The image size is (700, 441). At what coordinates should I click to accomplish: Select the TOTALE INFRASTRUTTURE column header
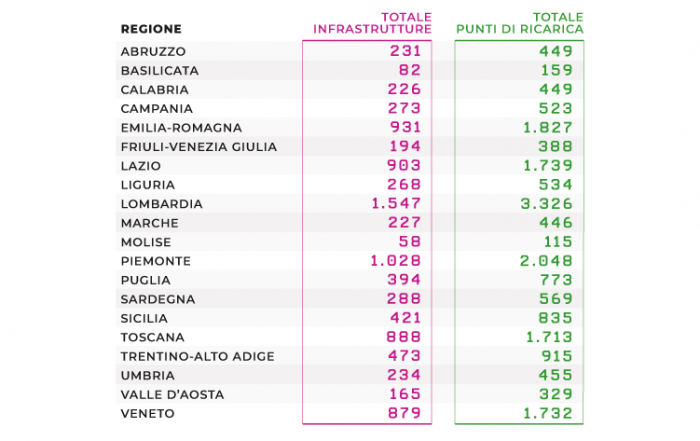[372, 23]
